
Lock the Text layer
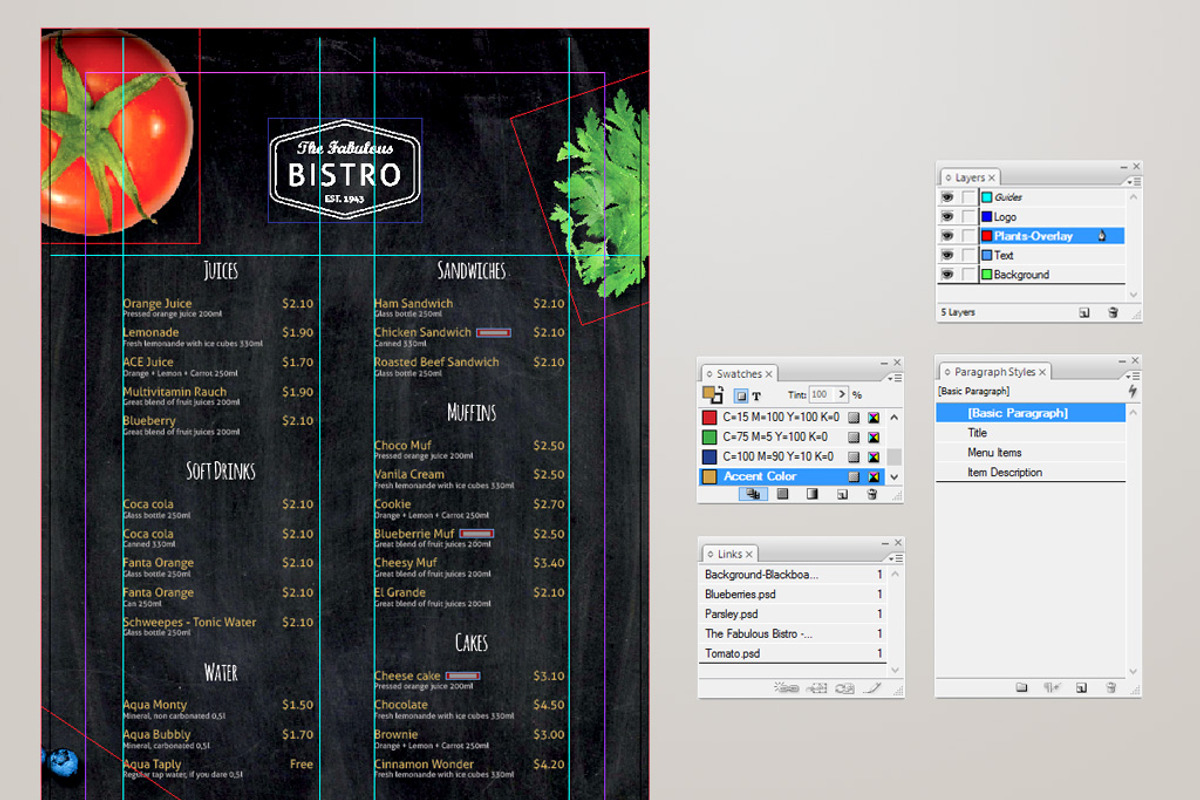tap(967, 255)
